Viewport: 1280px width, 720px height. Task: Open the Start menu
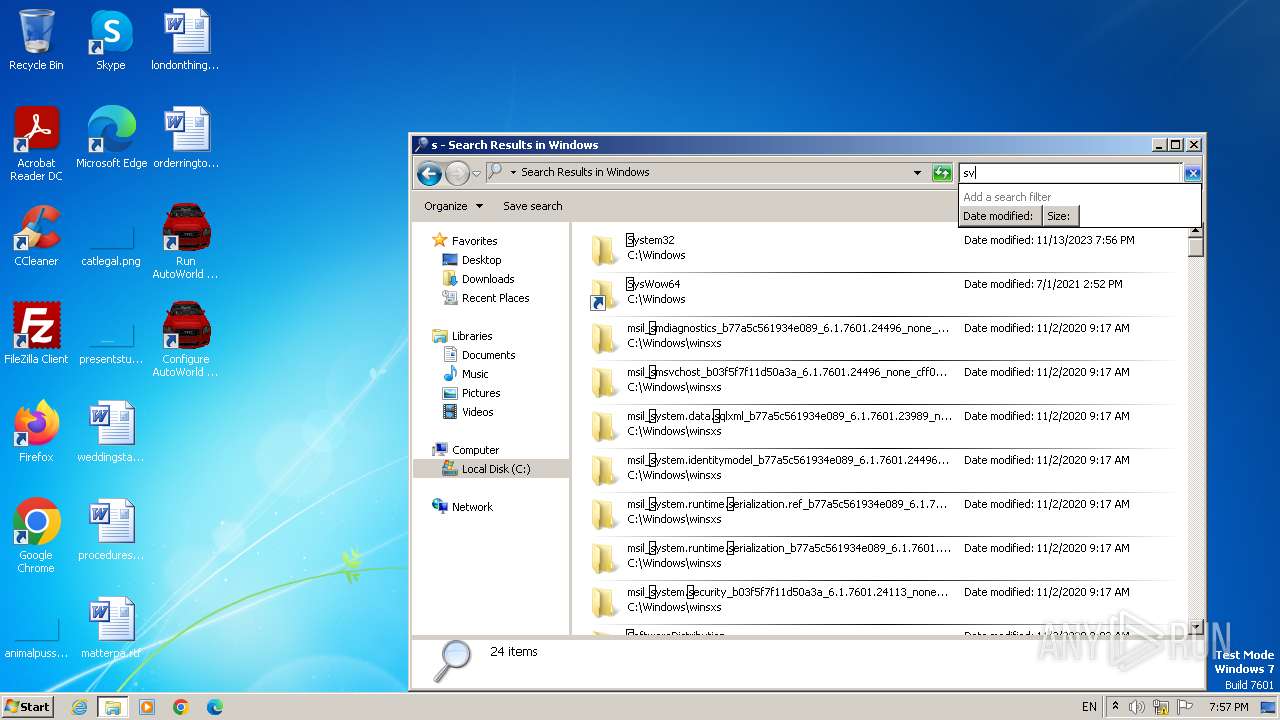(28, 707)
